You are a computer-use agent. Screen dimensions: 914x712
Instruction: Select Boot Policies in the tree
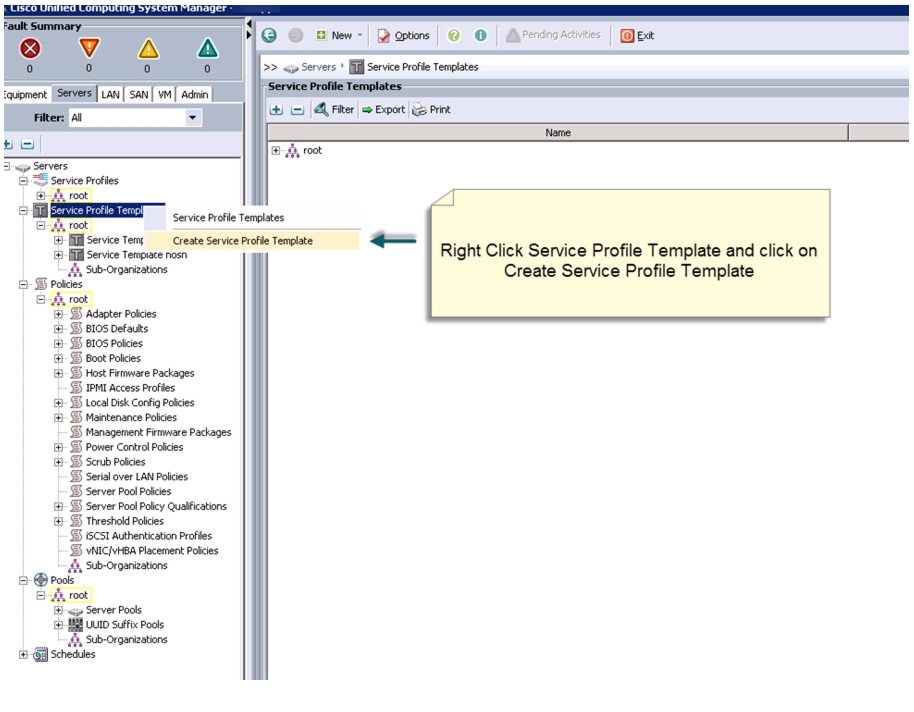[x=113, y=358]
